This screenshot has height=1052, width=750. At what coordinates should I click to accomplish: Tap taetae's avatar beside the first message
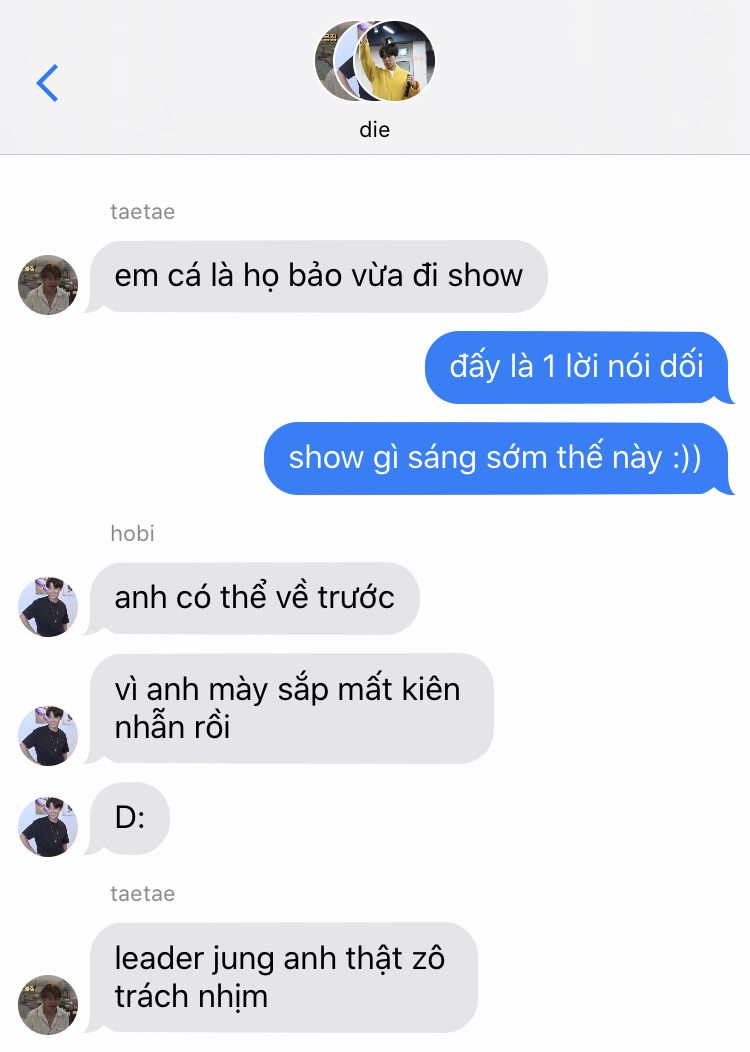coord(48,284)
